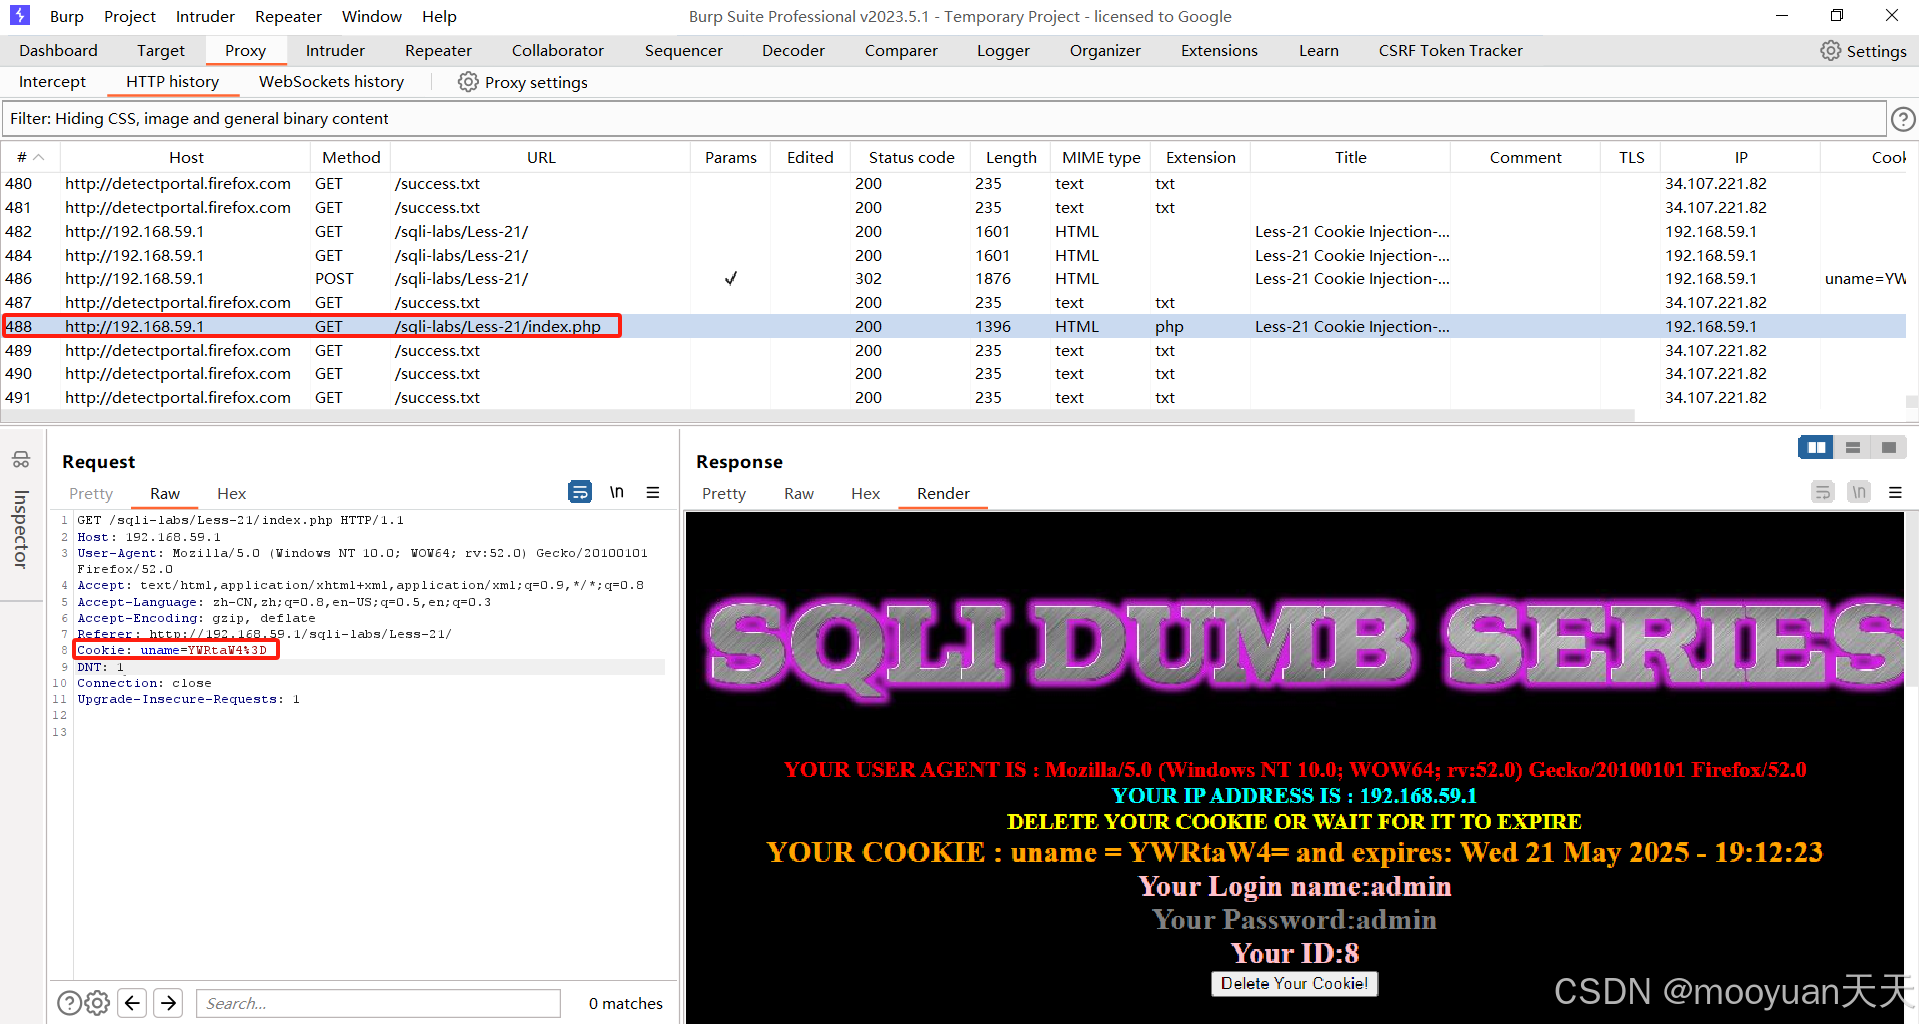Sort by Status code column
This screenshot has height=1024, width=1920.
(911, 157)
